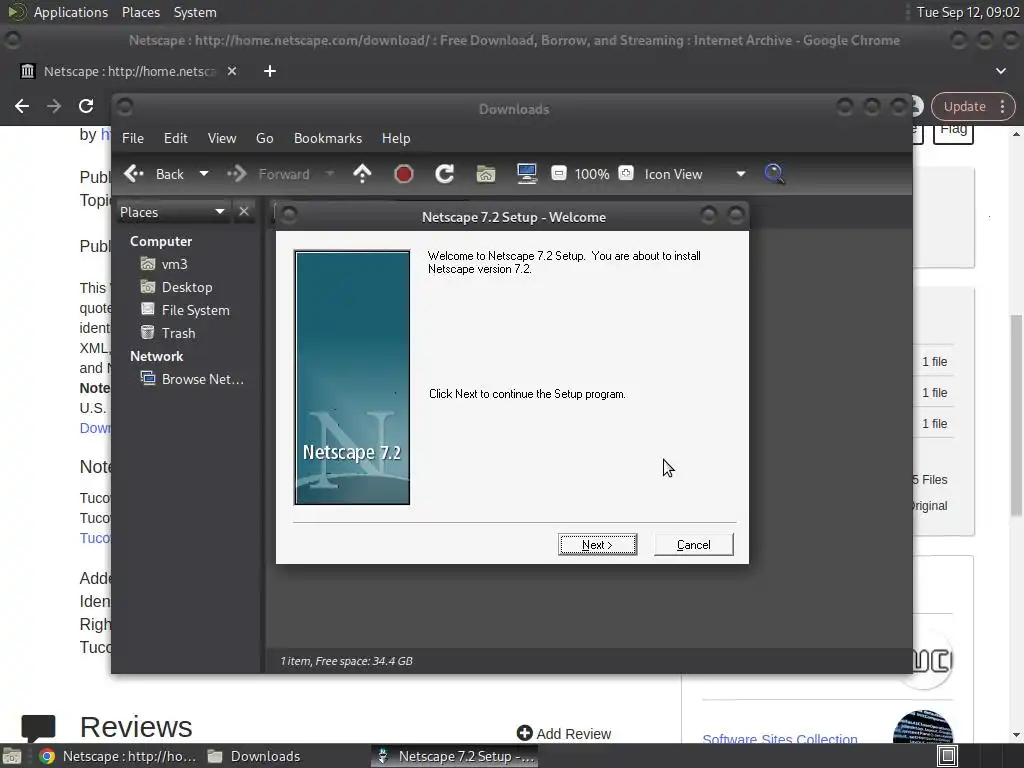The width and height of the screenshot is (1024, 768).
Task: Switch to Netscape 7.2 Setup in taskbar
Action: pyautogui.click(x=456, y=756)
